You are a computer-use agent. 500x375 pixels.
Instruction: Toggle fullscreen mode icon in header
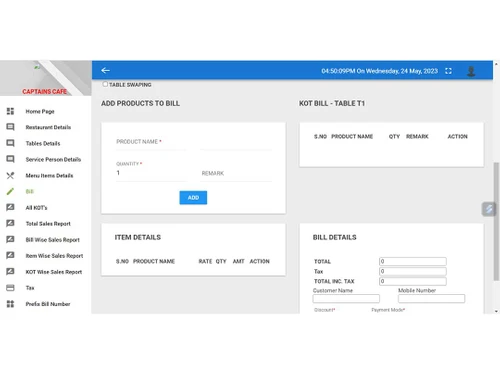pyautogui.click(x=448, y=71)
